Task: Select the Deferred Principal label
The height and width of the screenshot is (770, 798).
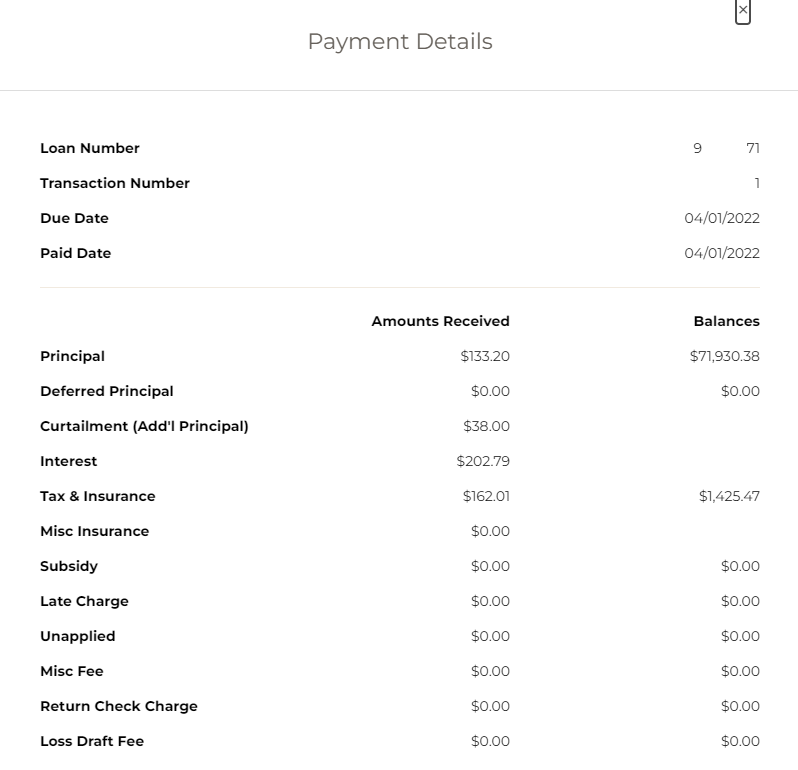Action: [107, 391]
